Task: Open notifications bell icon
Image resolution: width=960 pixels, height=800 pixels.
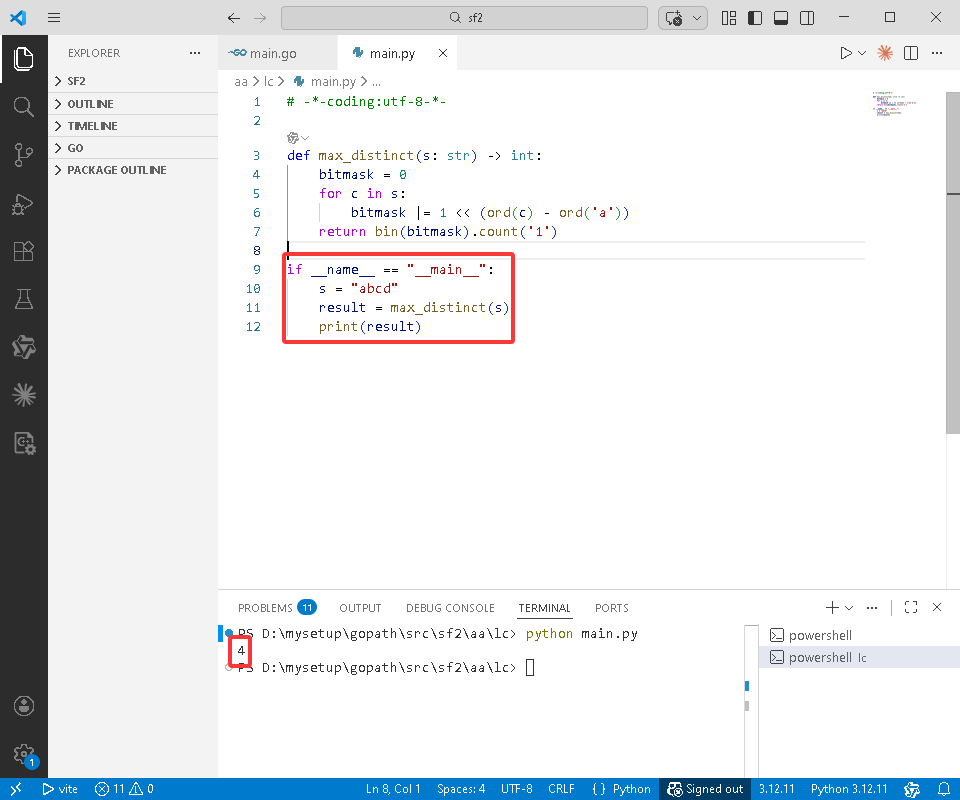Action: pyautogui.click(x=943, y=789)
